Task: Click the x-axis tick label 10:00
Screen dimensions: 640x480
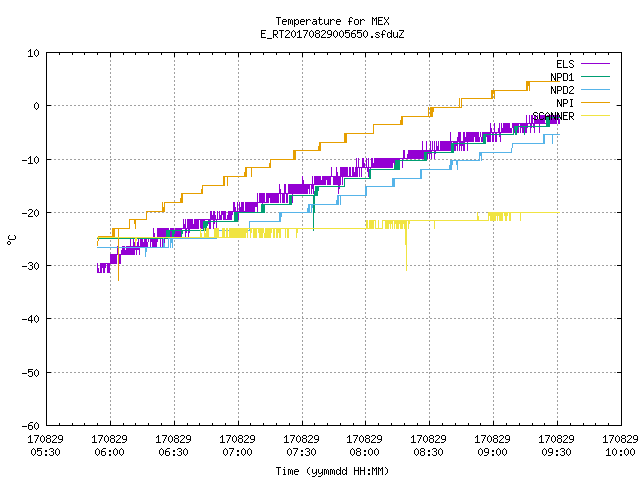Action: click(x=620, y=452)
